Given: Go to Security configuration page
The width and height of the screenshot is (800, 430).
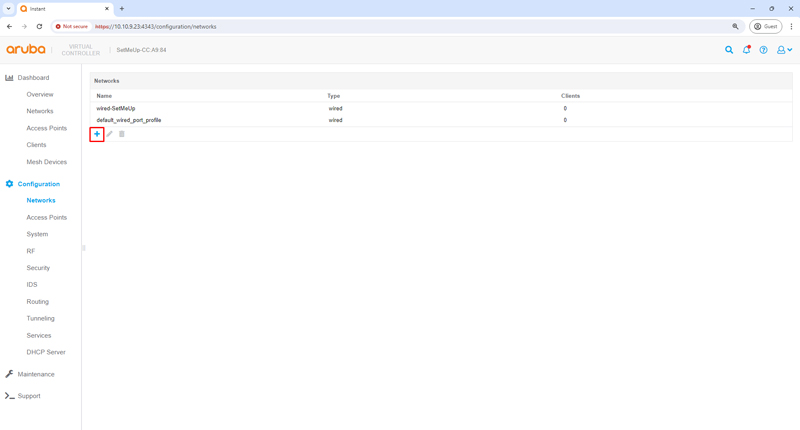Looking at the screenshot, I should tap(38, 268).
